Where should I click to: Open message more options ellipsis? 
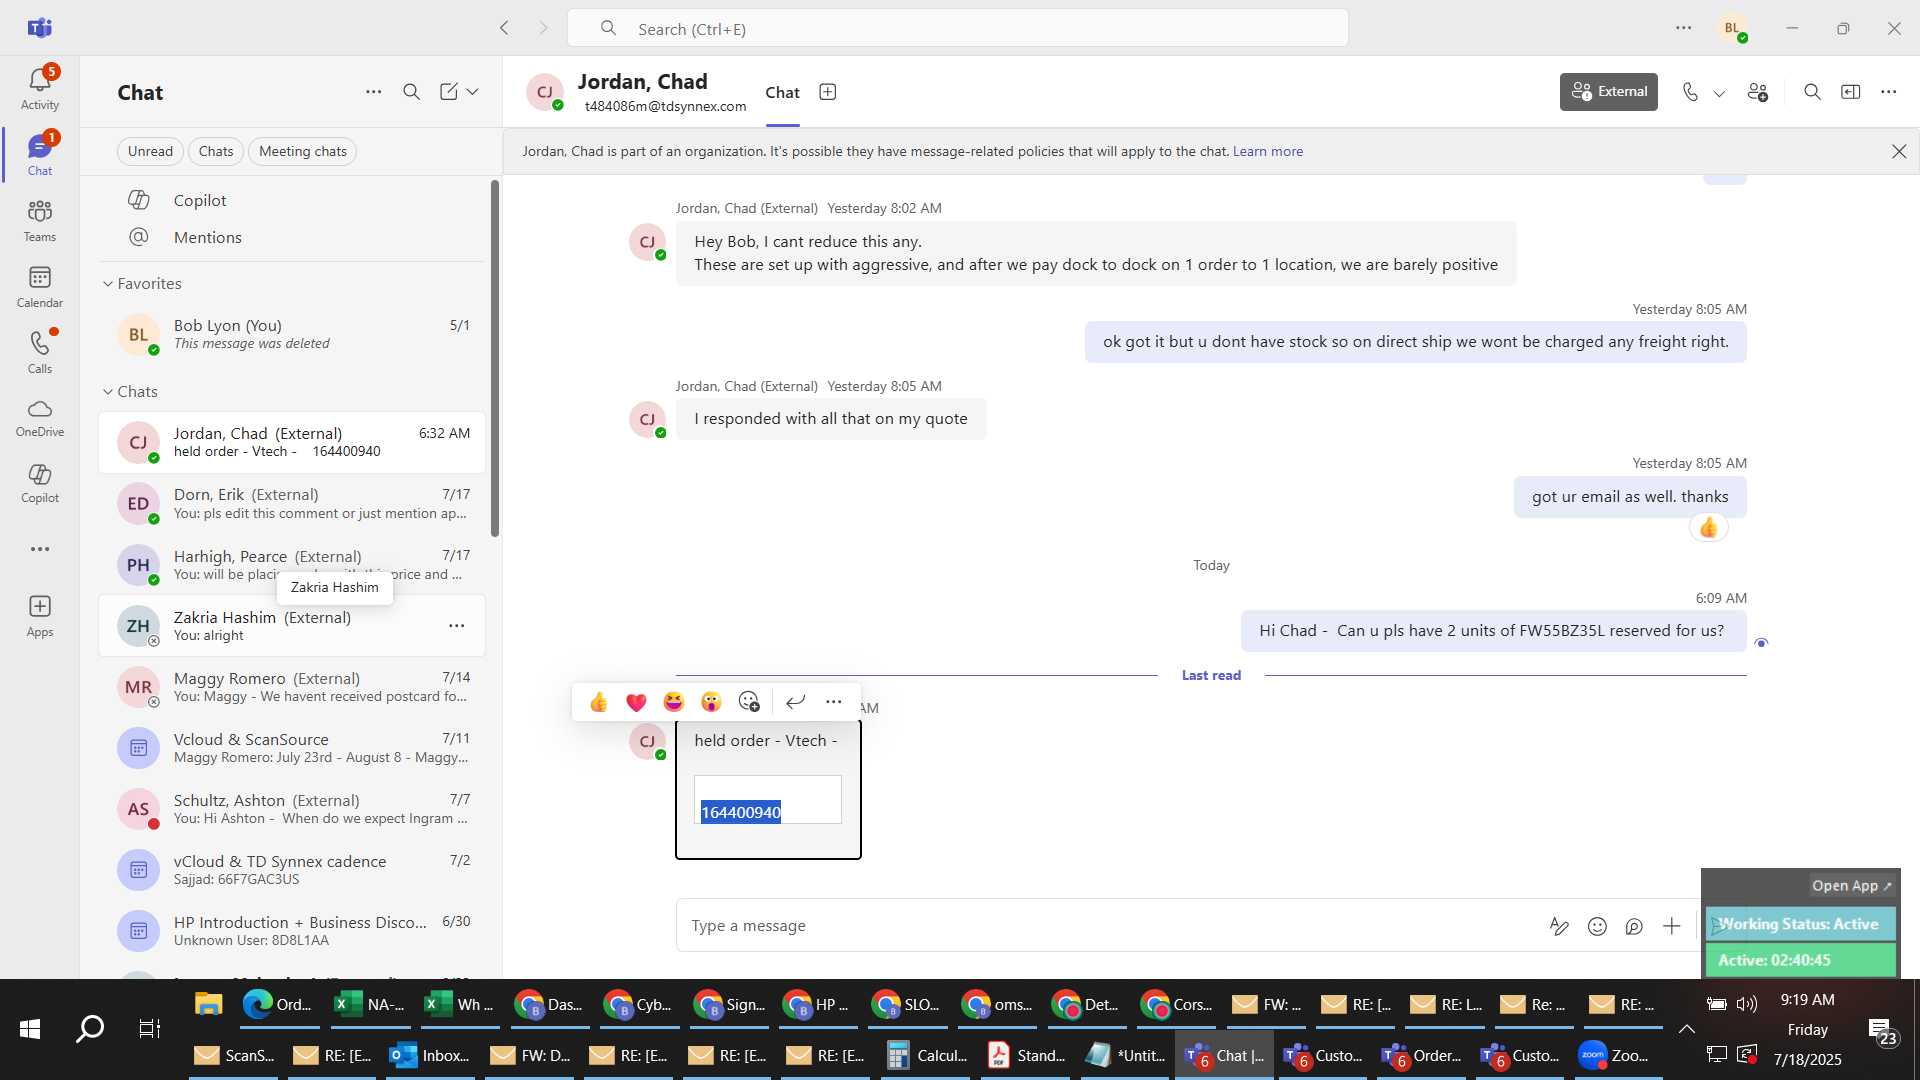[834, 702]
